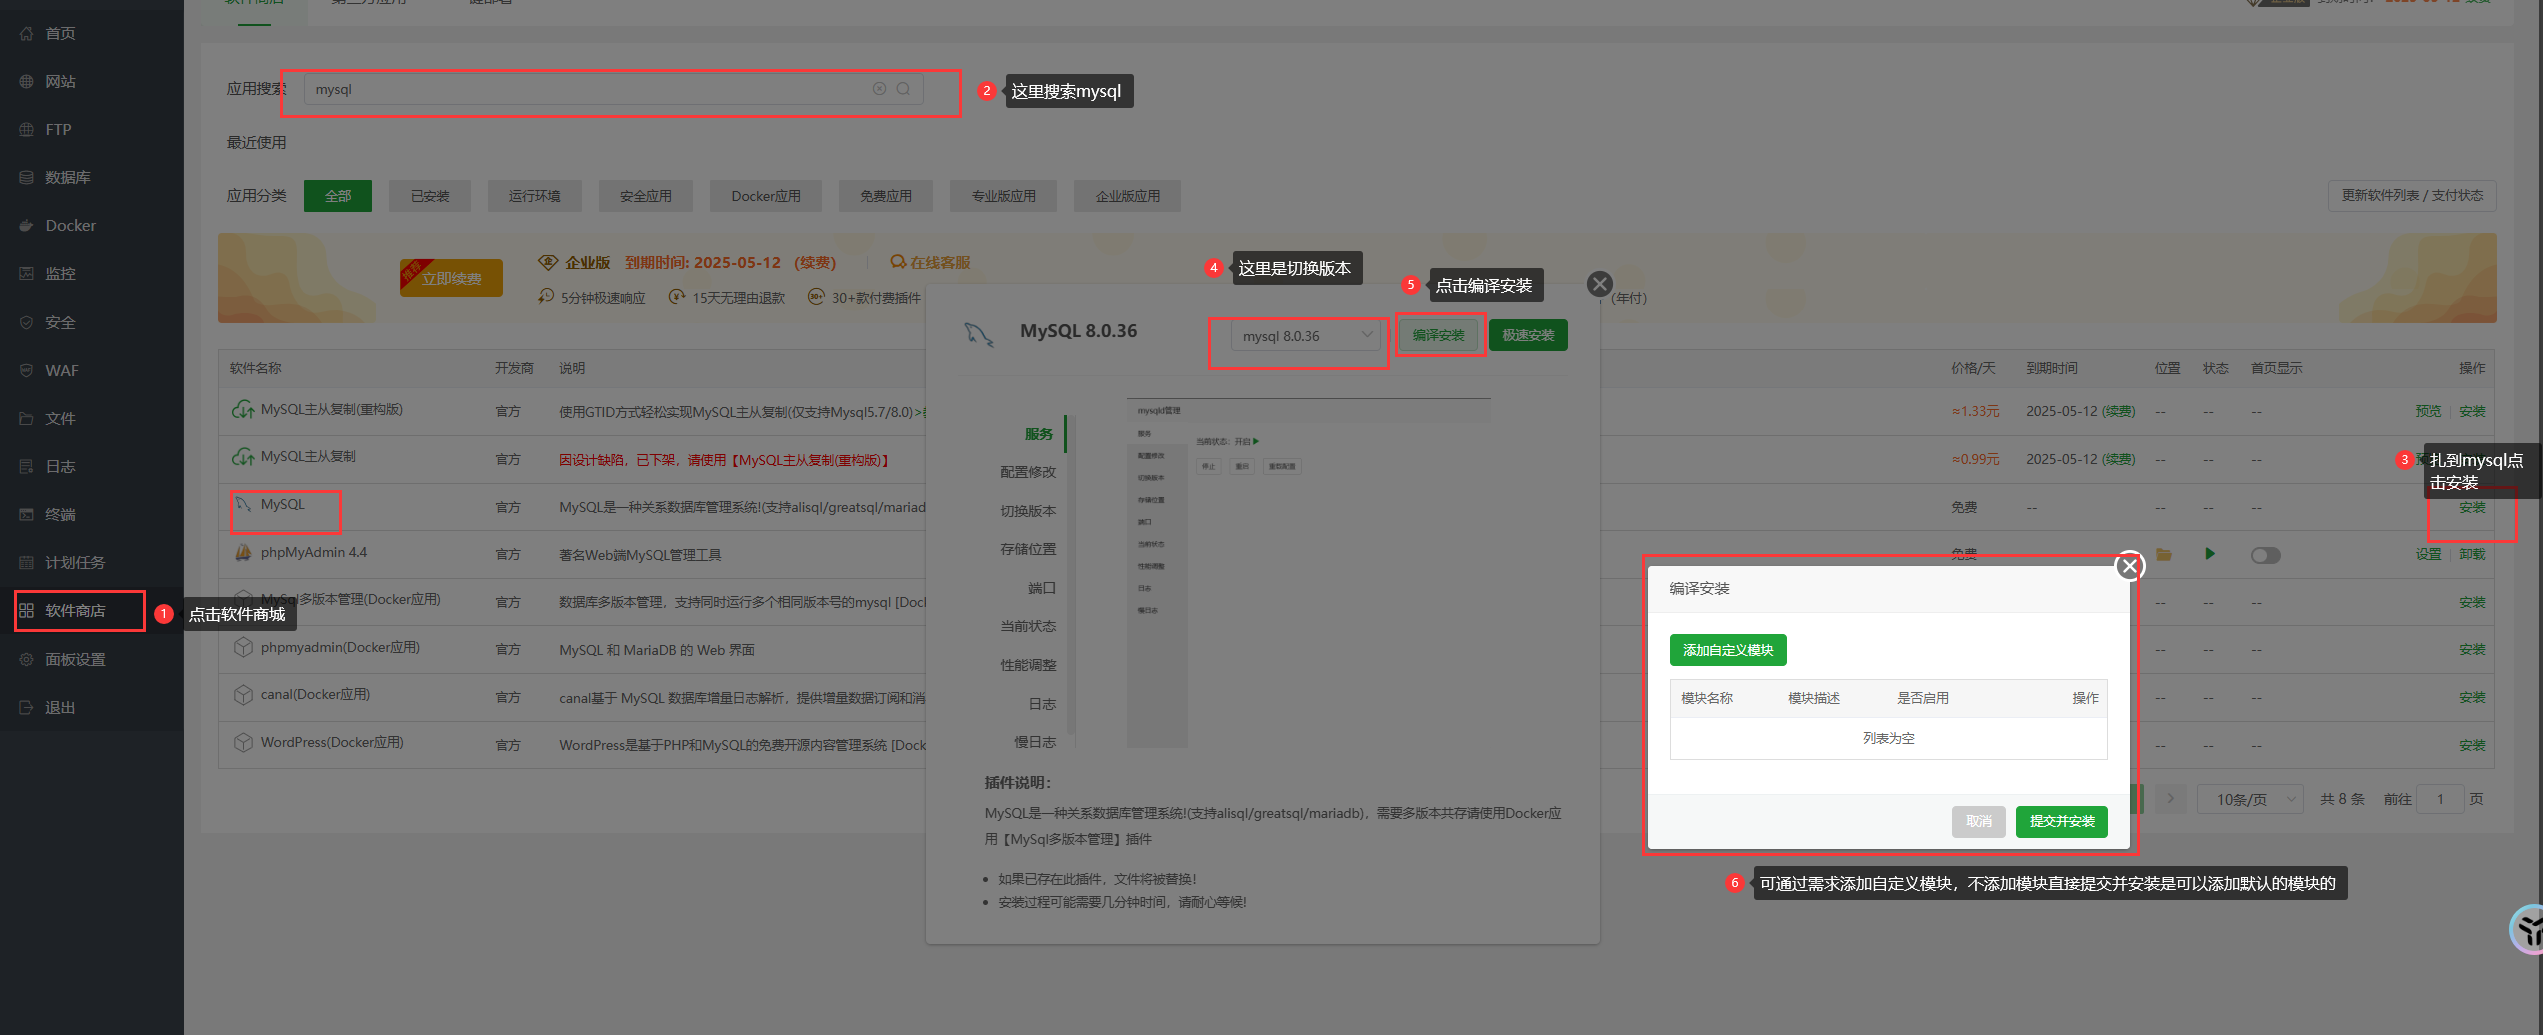Open the 10条/页 page size dropdown

pyautogui.click(x=2250, y=799)
